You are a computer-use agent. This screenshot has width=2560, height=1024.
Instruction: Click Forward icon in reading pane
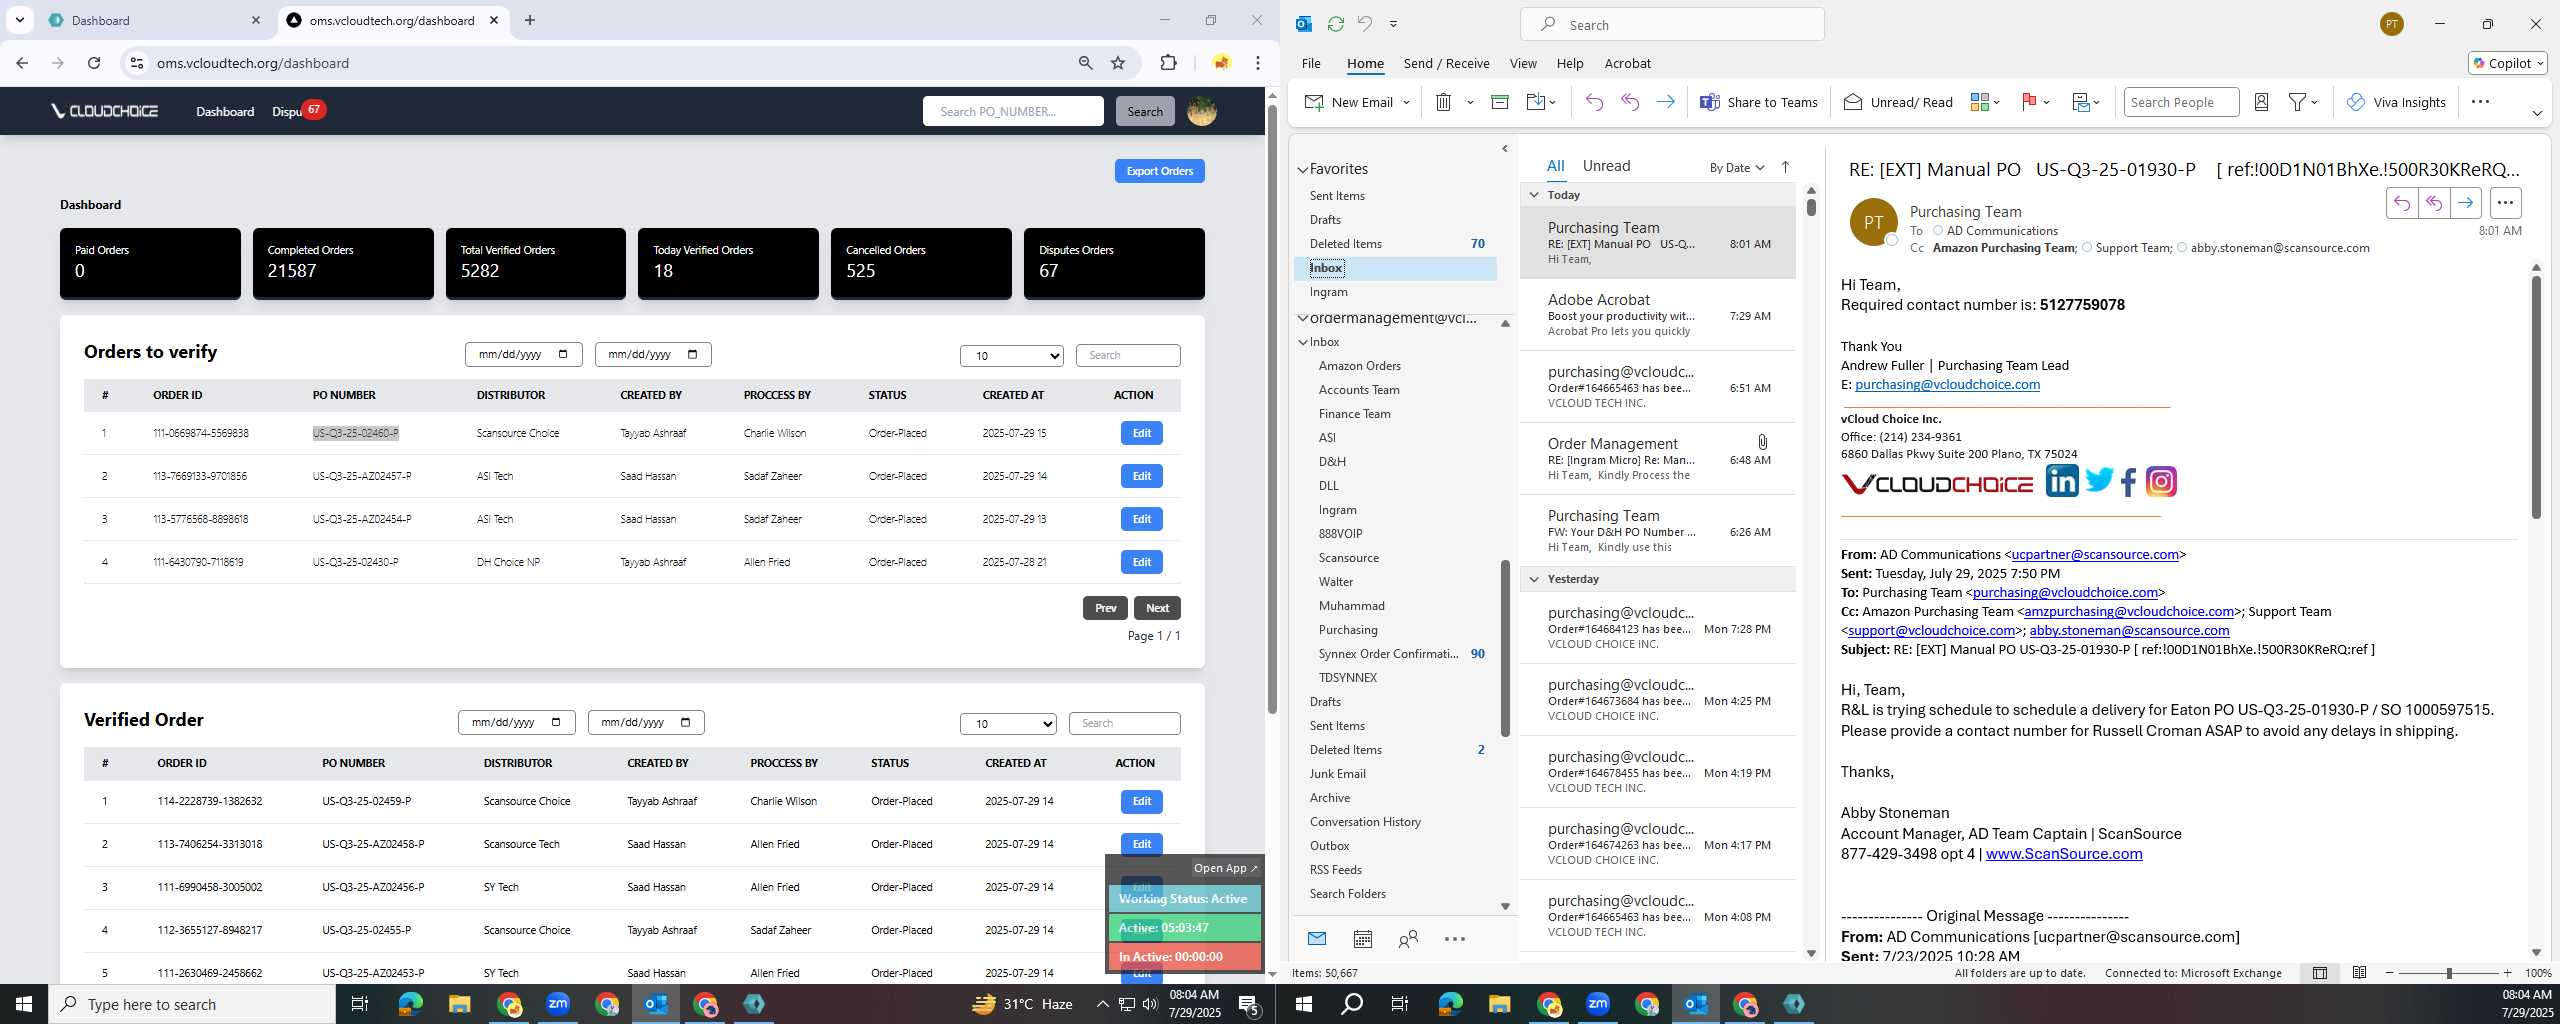pos(2466,203)
